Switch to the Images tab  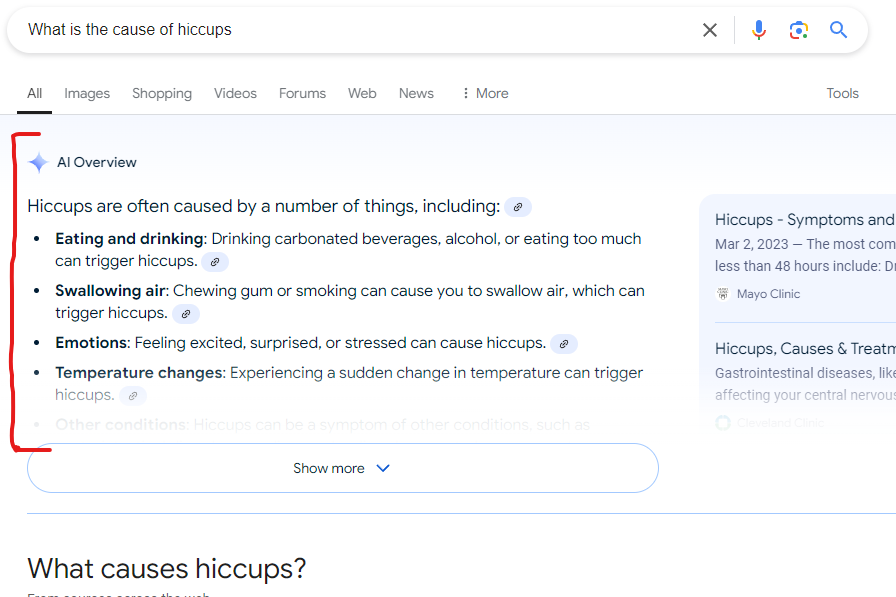(87, 93)
